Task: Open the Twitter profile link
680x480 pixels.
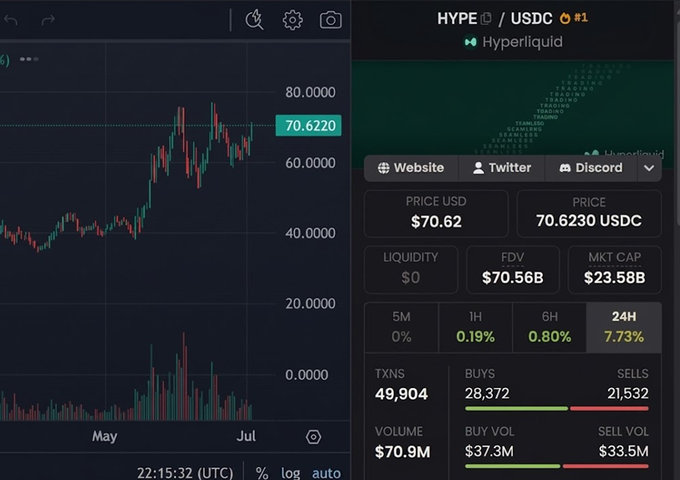Action: tap(502, 168)
